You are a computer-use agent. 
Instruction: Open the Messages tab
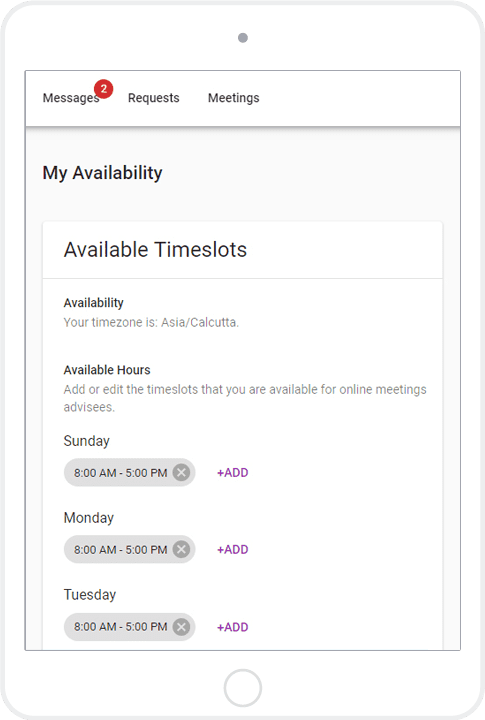click(71, 98)
